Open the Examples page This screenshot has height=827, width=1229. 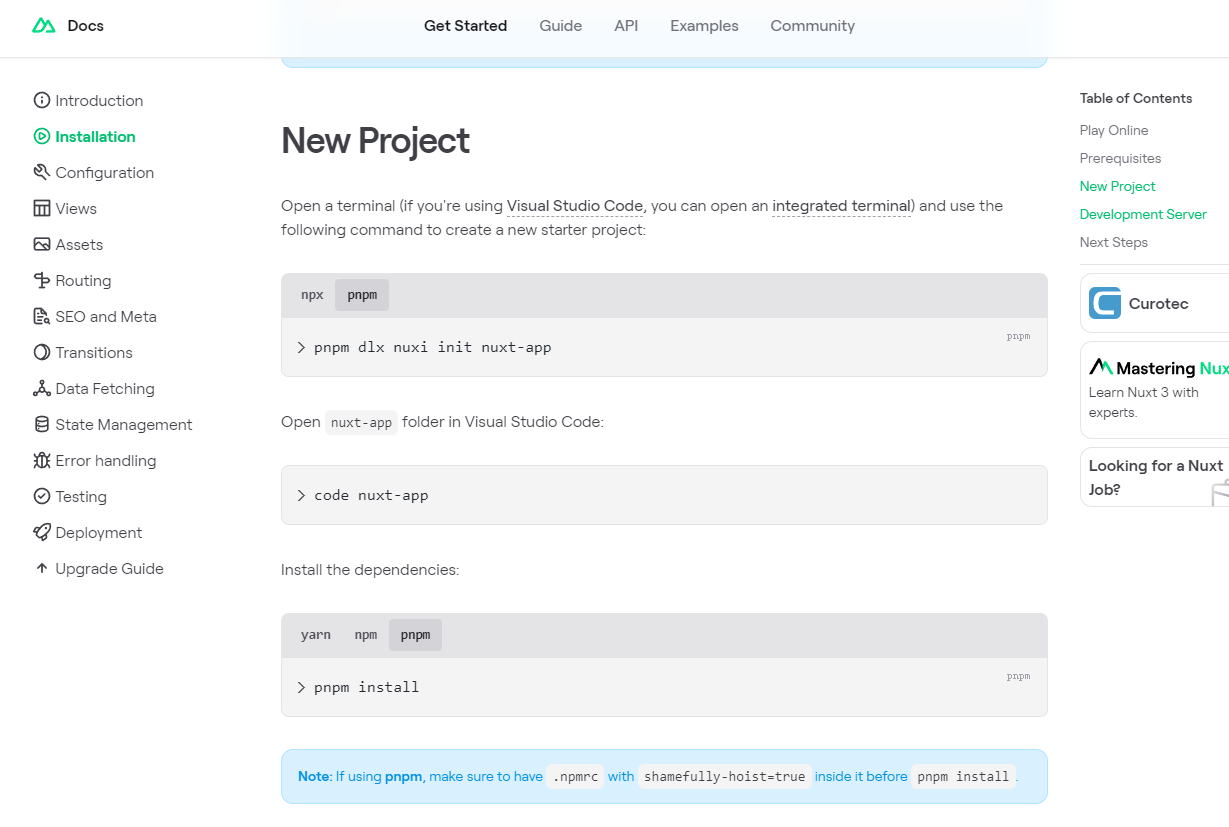[704, 26]
